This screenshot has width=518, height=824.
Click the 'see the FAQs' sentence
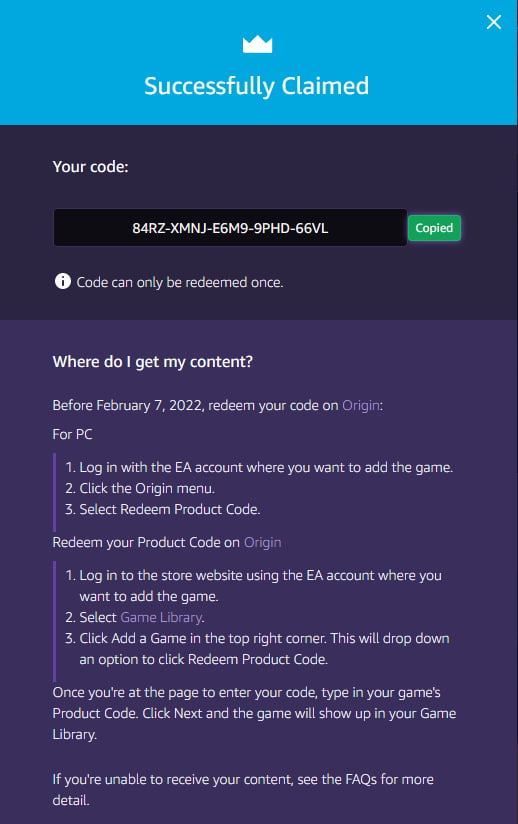243,789
